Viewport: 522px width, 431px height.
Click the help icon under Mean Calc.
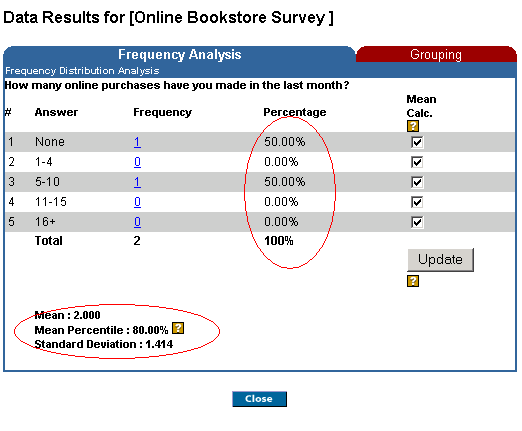click(x=413, y=126)
